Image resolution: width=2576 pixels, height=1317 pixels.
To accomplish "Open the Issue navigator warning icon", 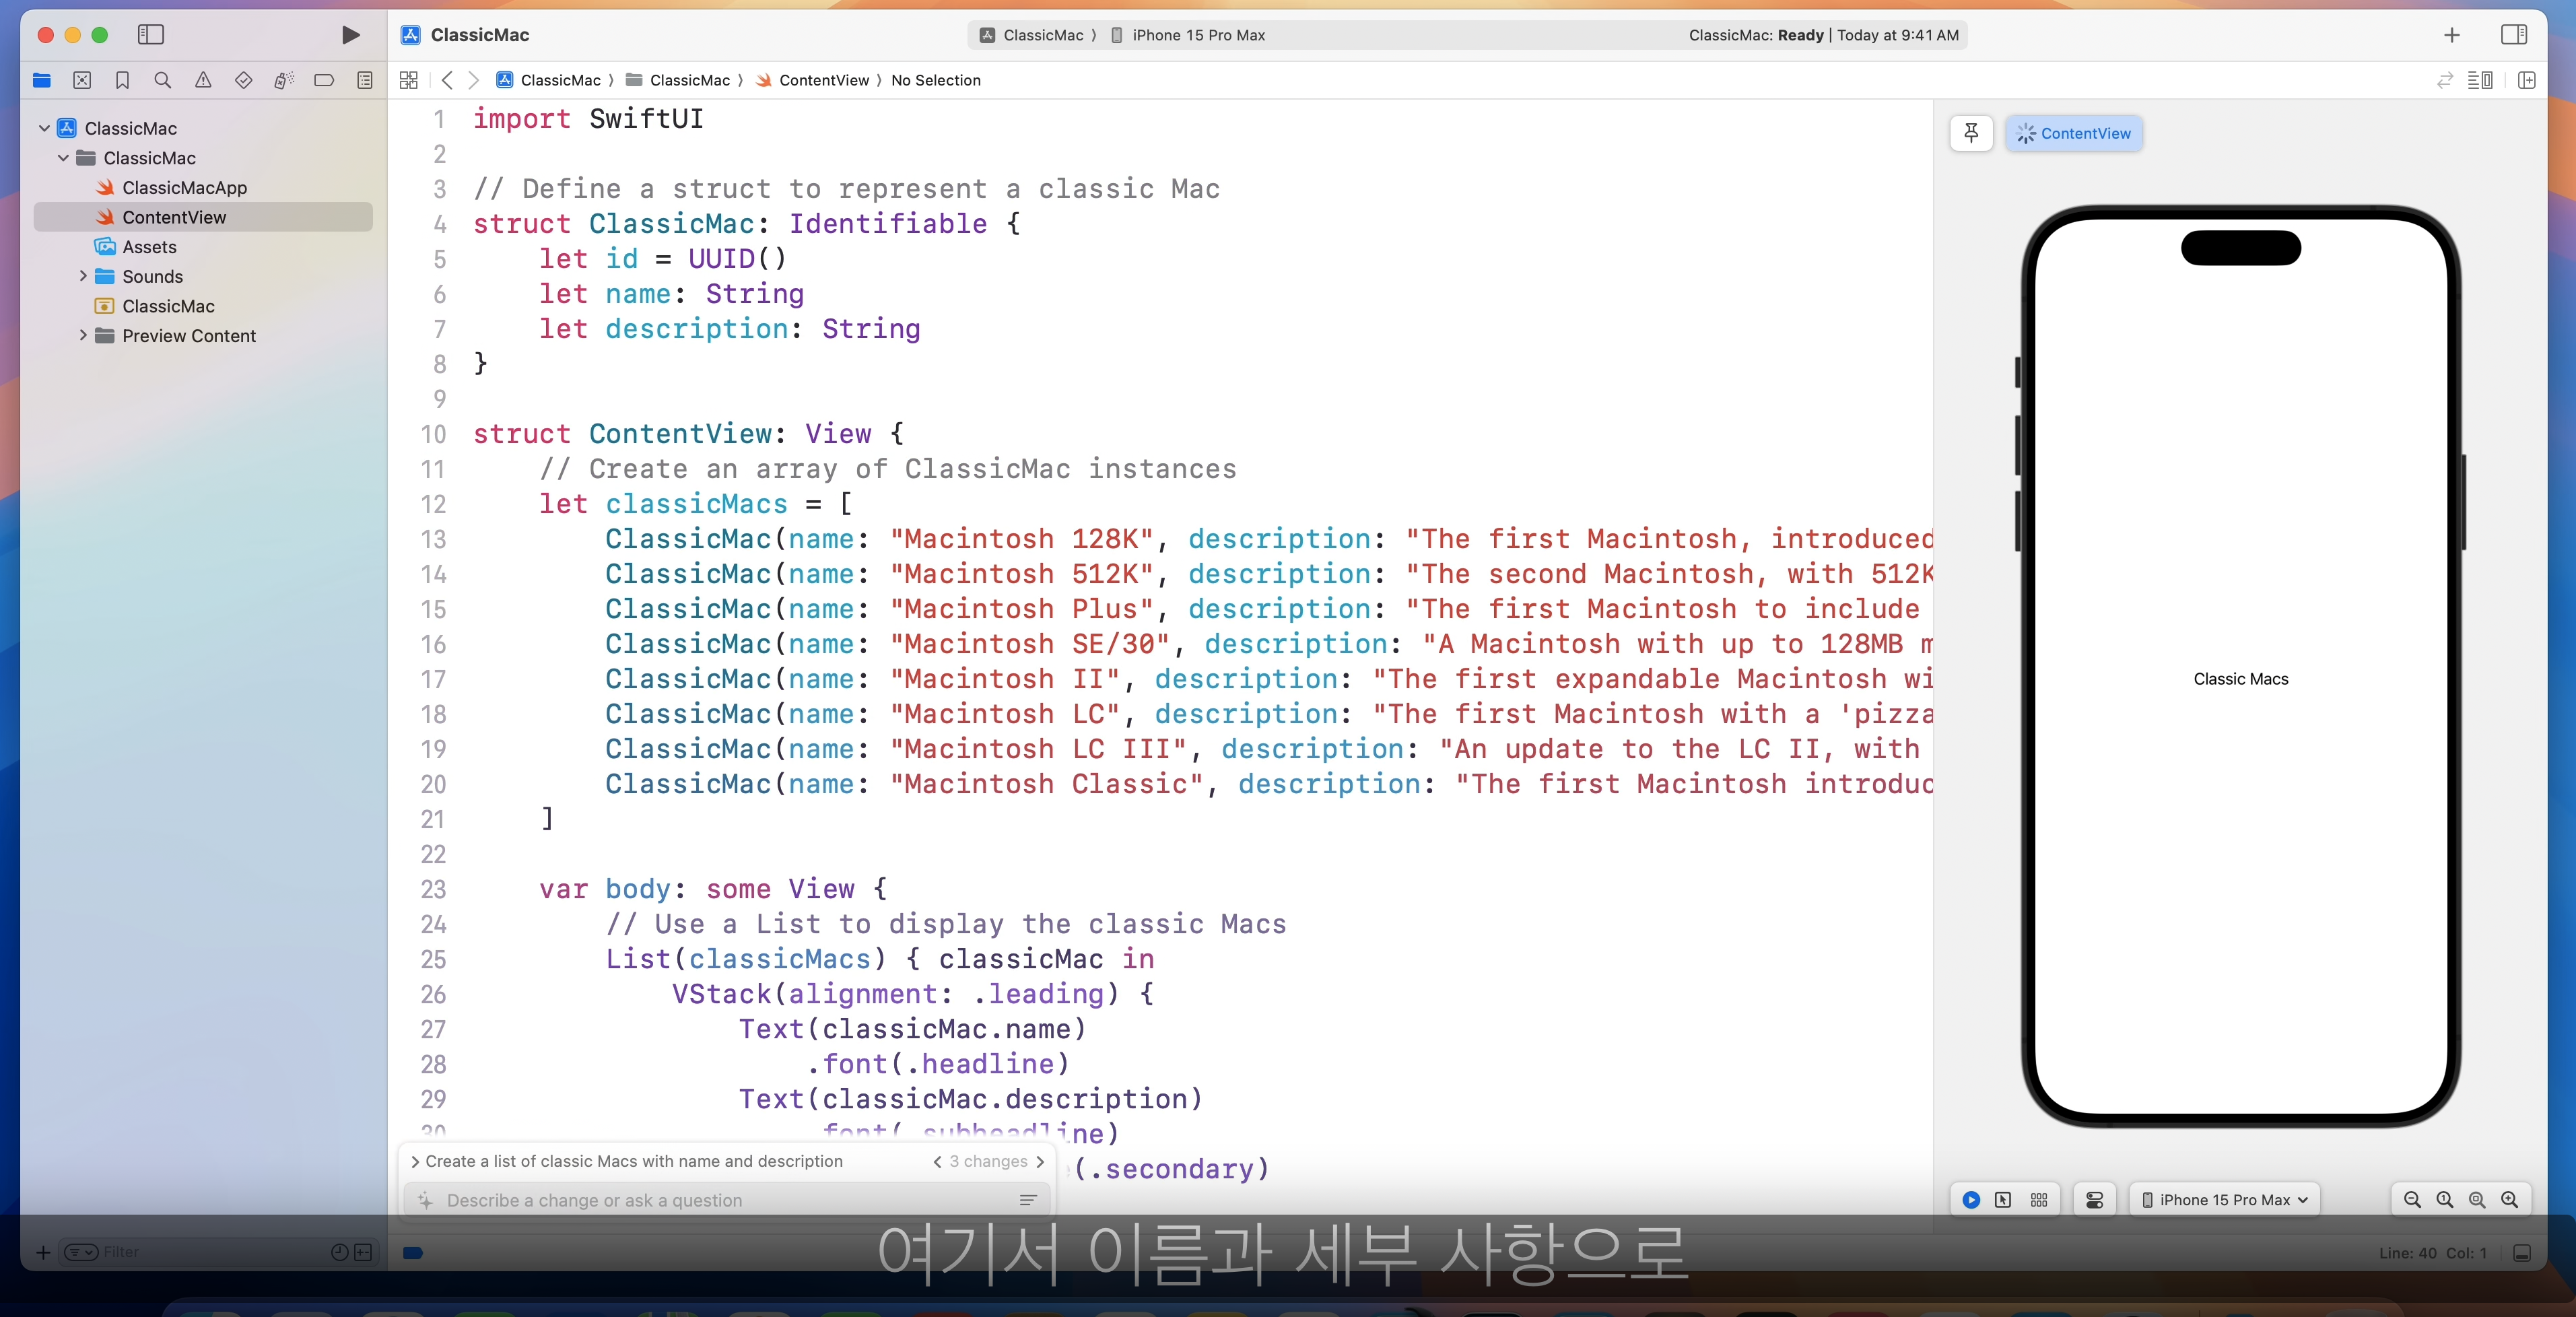I will [203, 80].
